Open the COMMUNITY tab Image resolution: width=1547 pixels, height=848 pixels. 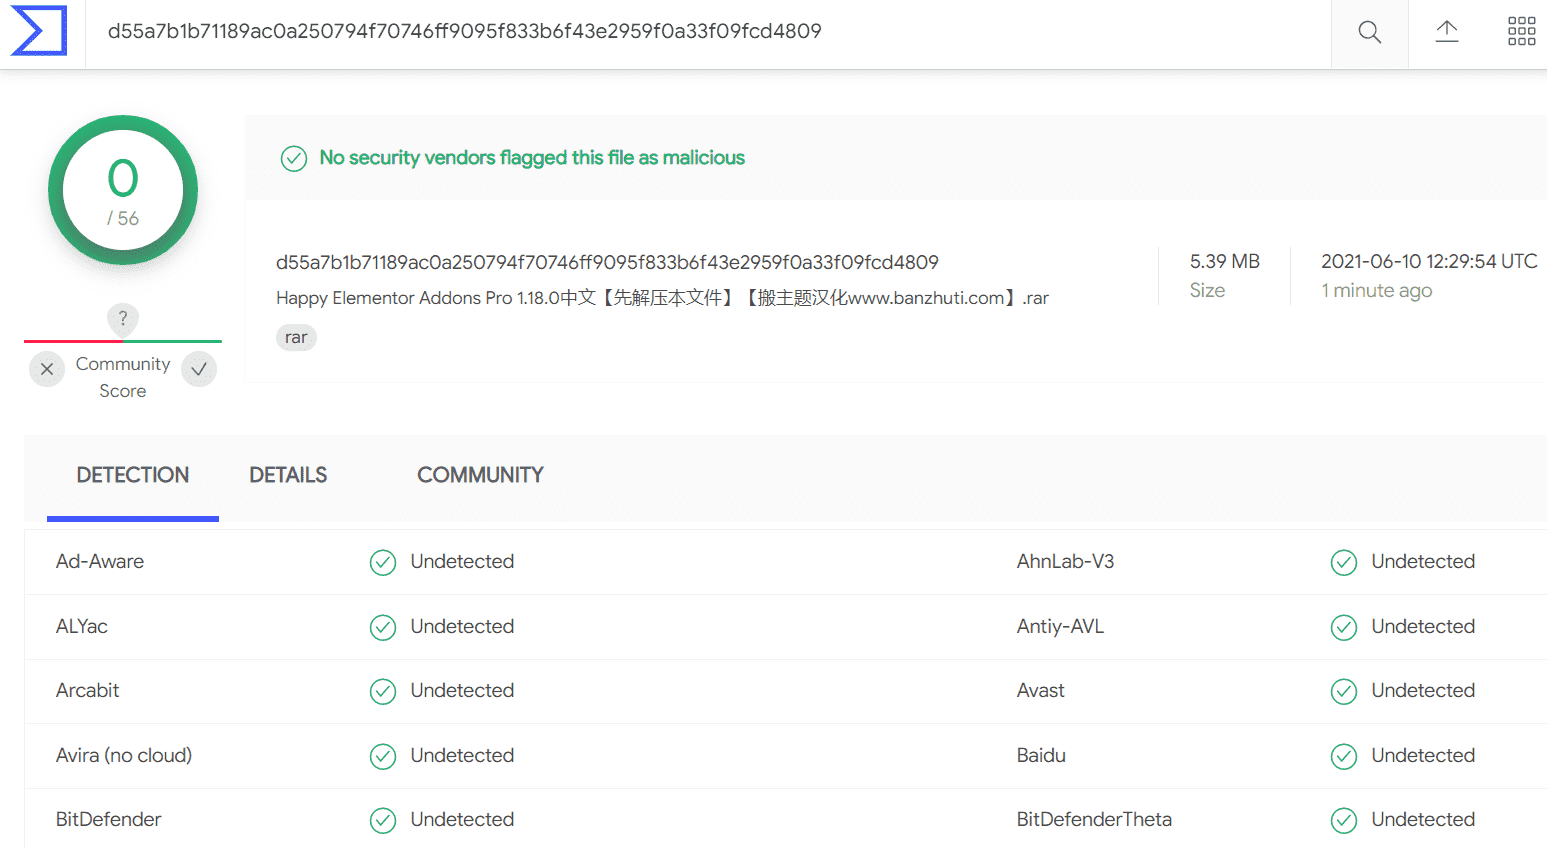tap(480, 475)
